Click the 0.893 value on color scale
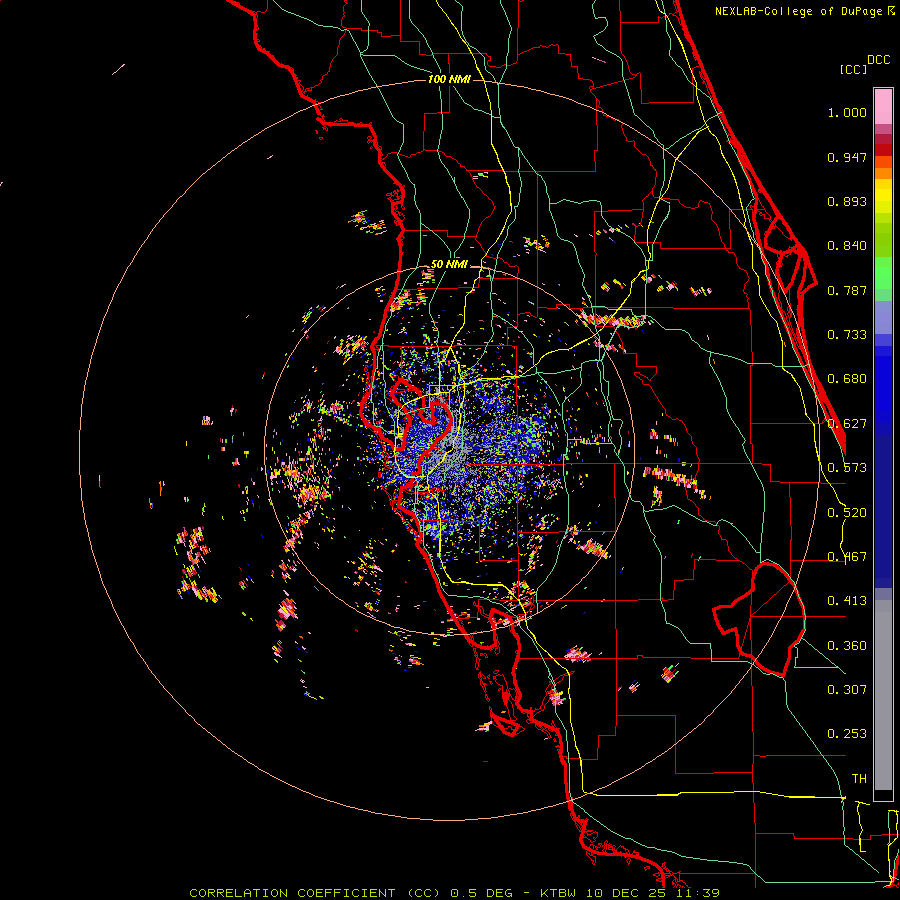This screenshot has width=900, height=900. 847,201
